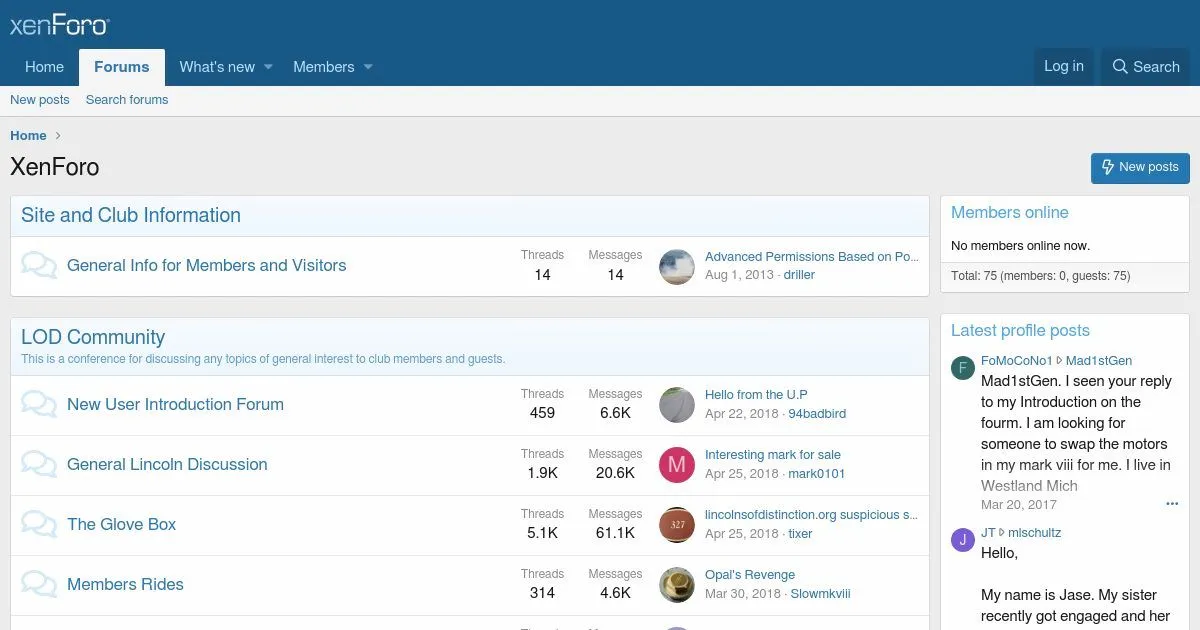The height and width of the screenshot is (630, 1200).
Task: Click the blue New posts button
Action: pyautogui.click(x=1140, y=167)
